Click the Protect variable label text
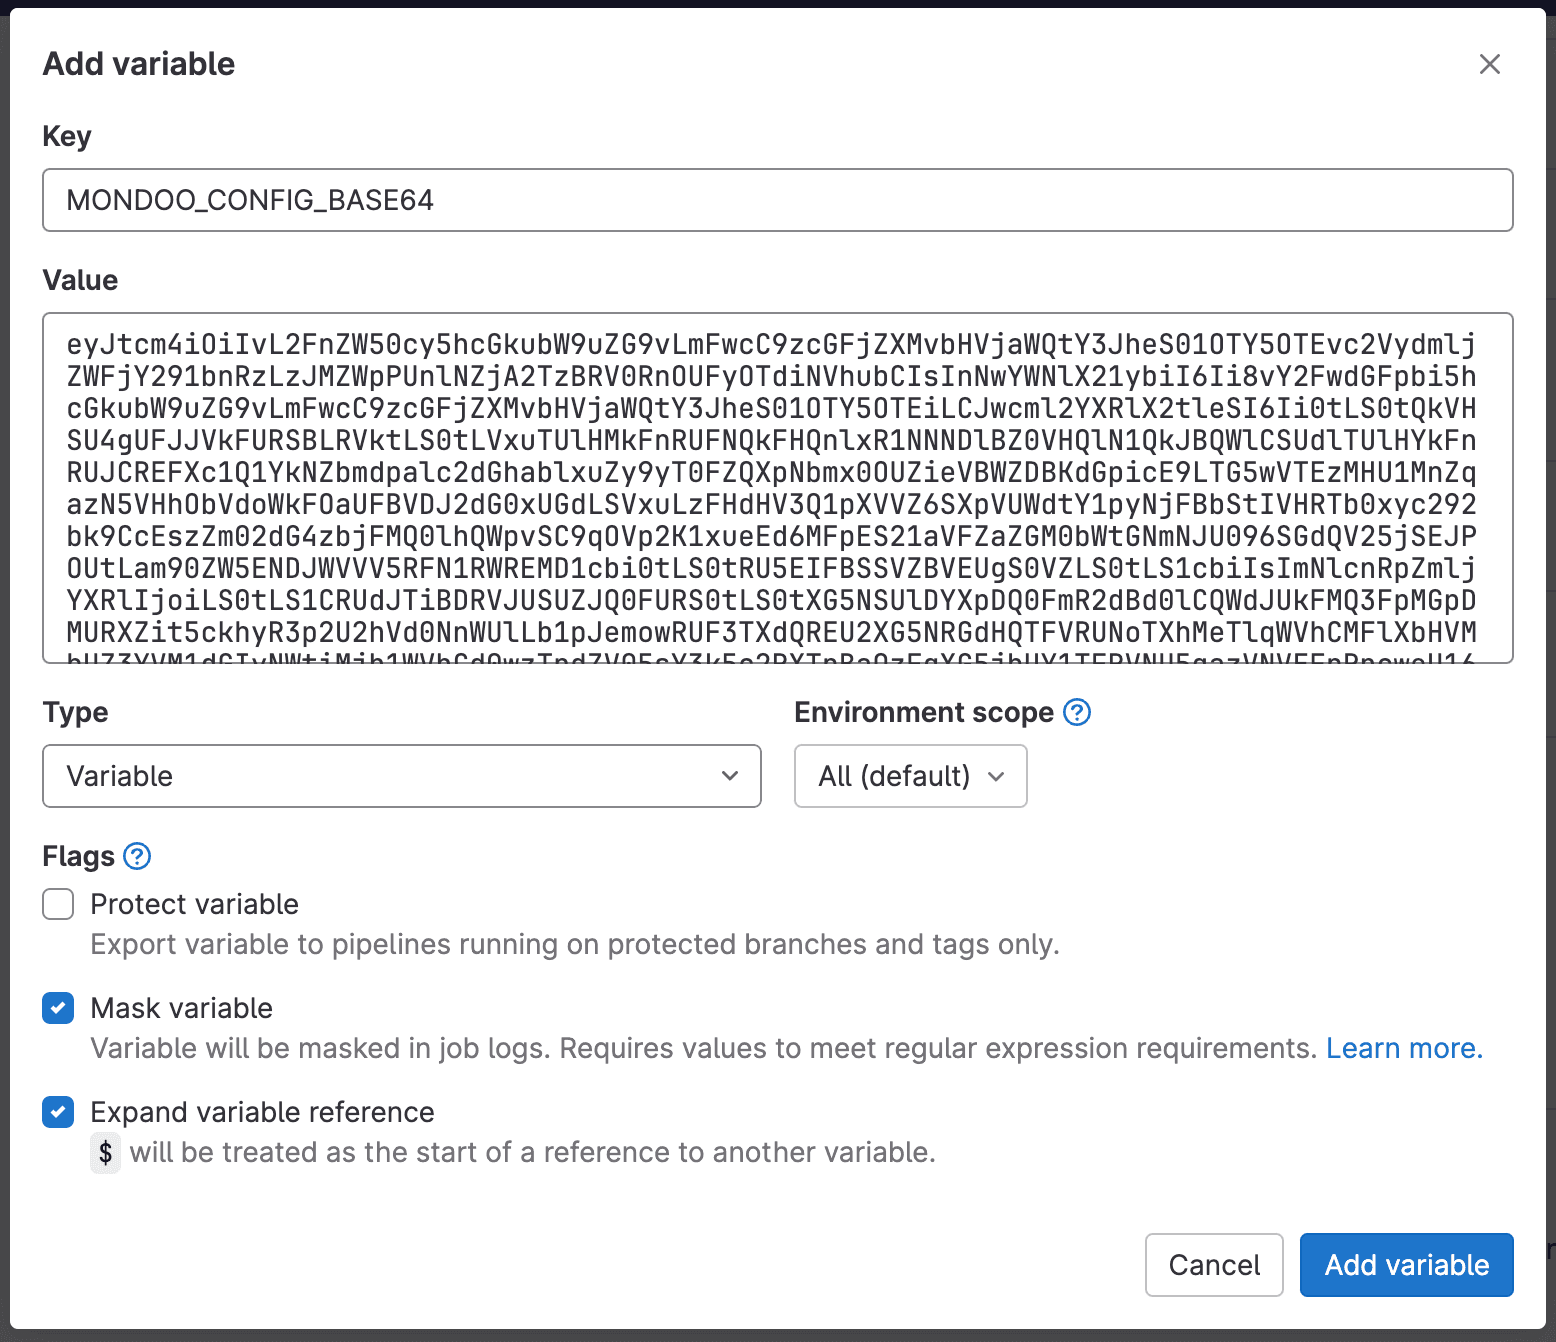Viewport: 1556px width, 1342px height. coord(194,904)
